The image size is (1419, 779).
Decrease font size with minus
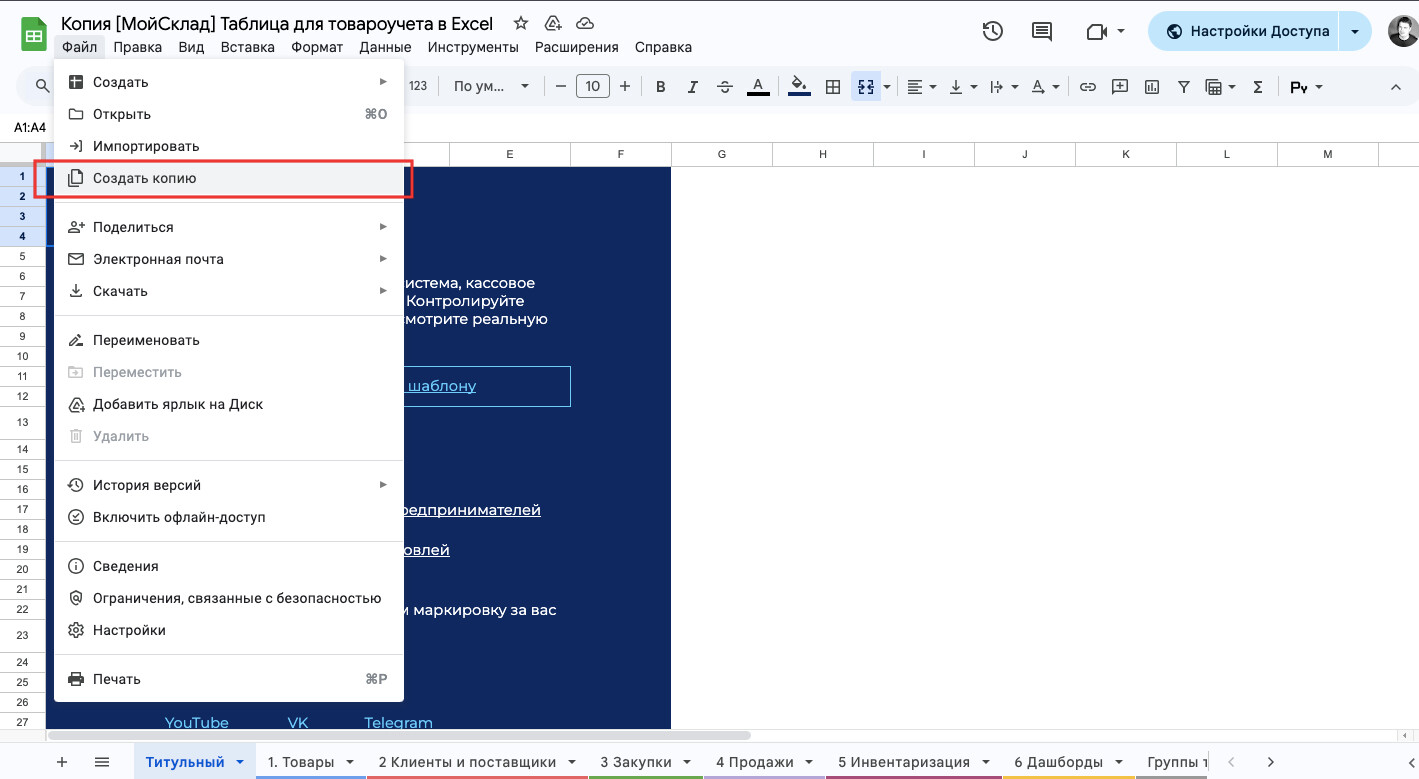(561, 87)
